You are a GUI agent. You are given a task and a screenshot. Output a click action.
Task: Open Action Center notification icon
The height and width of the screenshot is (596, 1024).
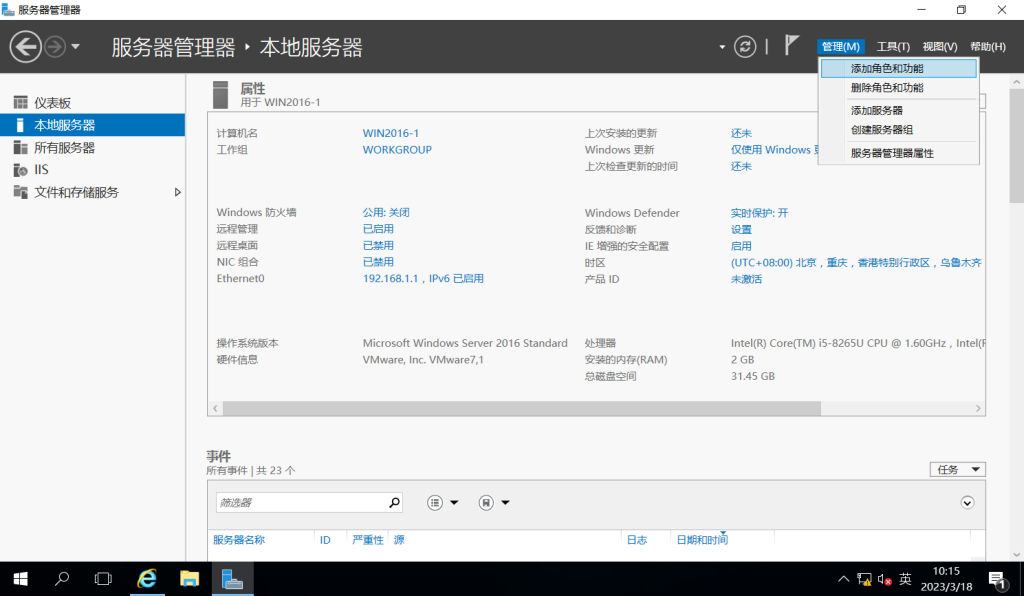pyautogui.click(x=997, y=579)
